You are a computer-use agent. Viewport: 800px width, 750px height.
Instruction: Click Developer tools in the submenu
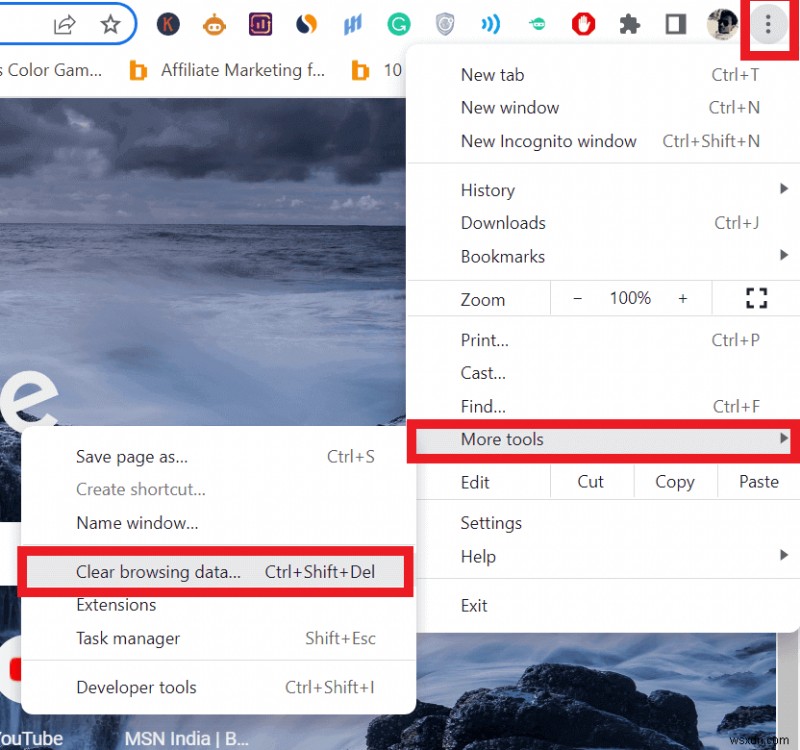[x=136, y=687]
